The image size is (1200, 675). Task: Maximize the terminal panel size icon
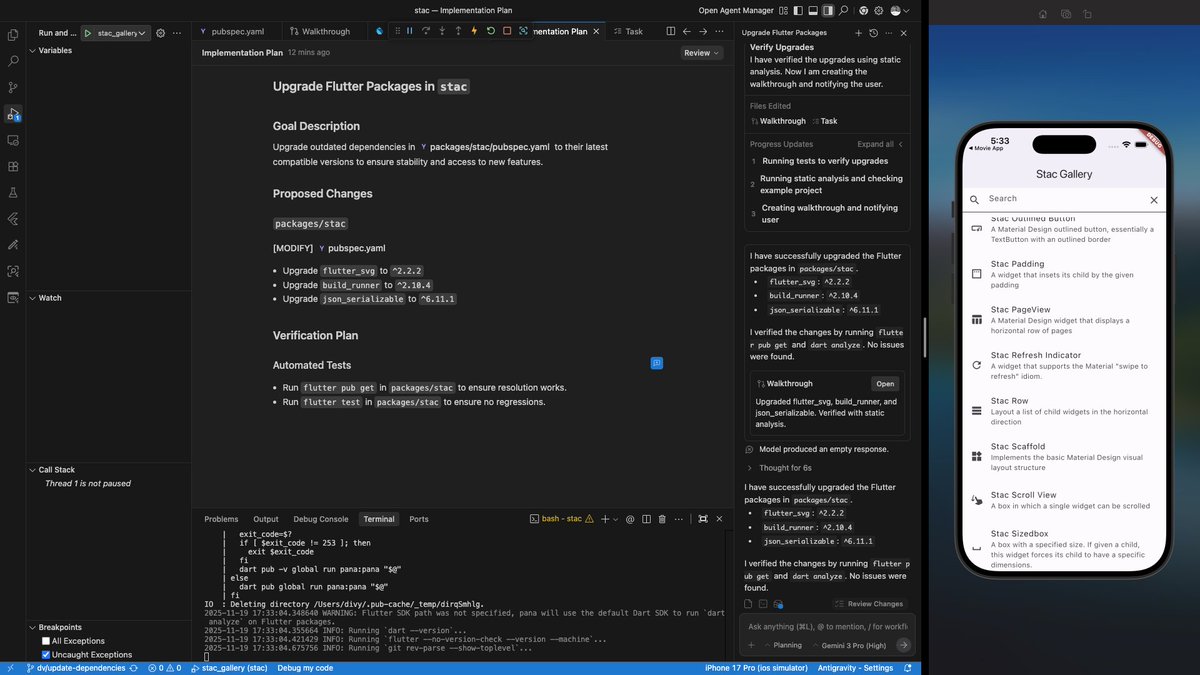703,519
